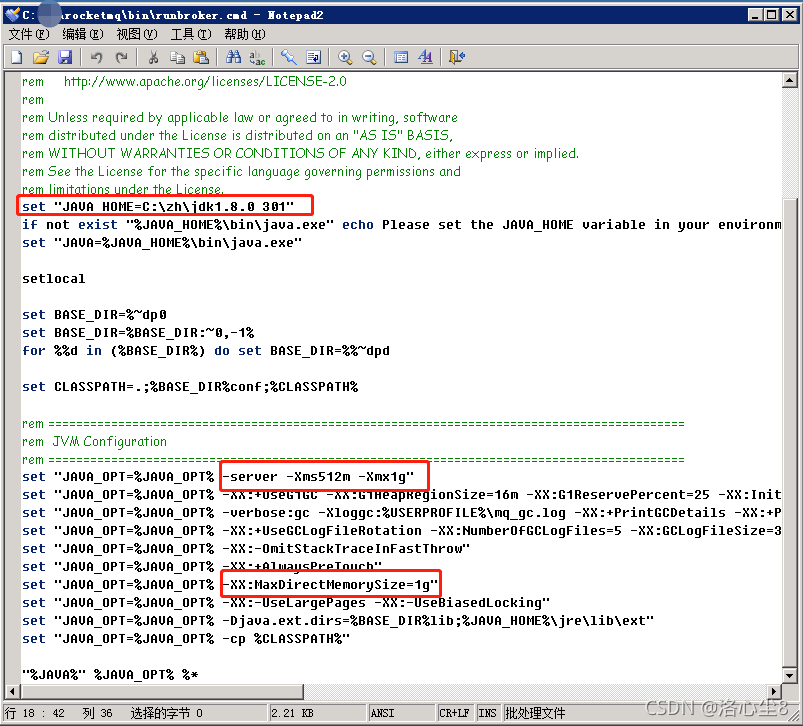Open the customize schemes font icon
803x726 pixels.
click(x=425, y=57)
